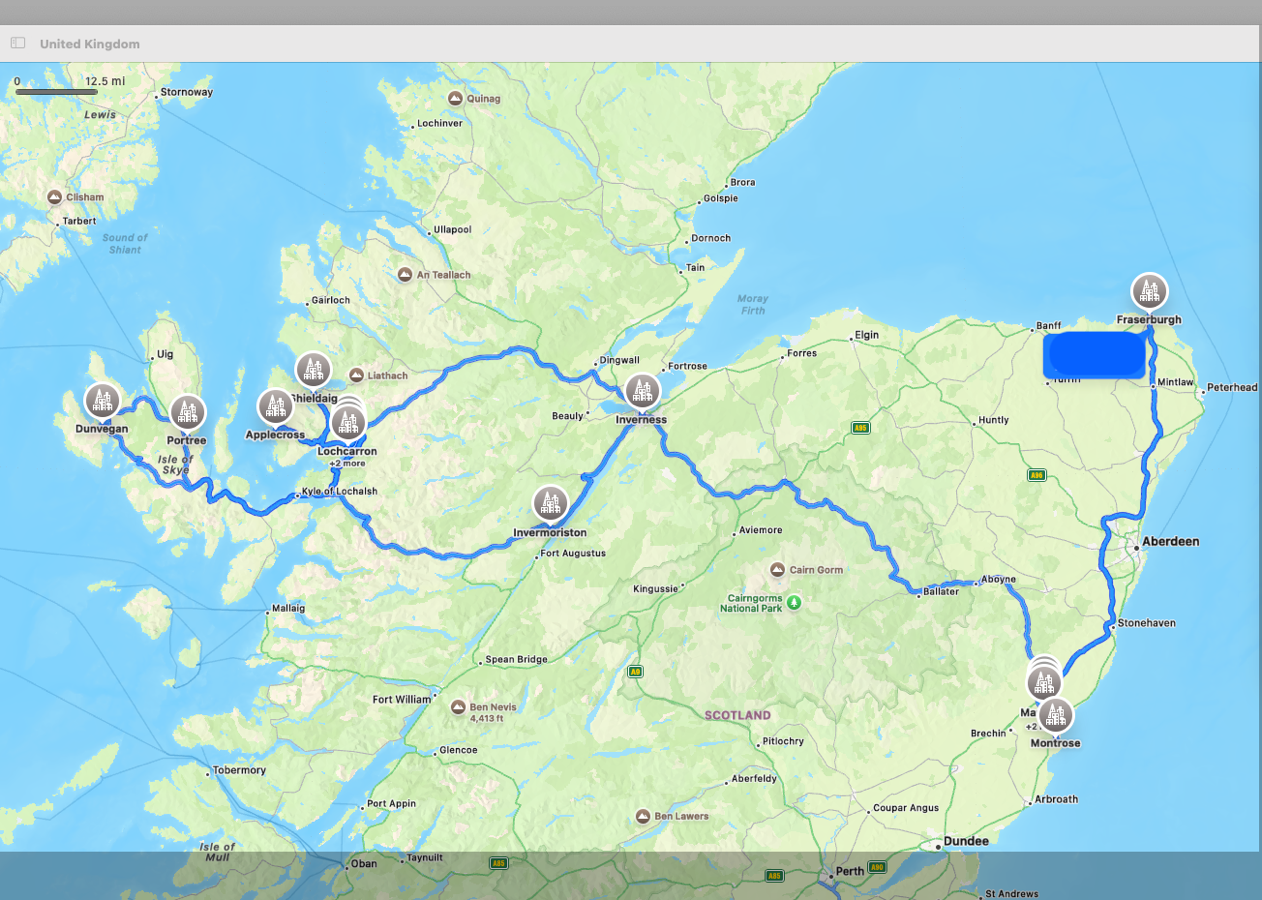The image size is (1262, 900).
Task: Click the Mallaig town label
Action: click(x=288, y=609)
